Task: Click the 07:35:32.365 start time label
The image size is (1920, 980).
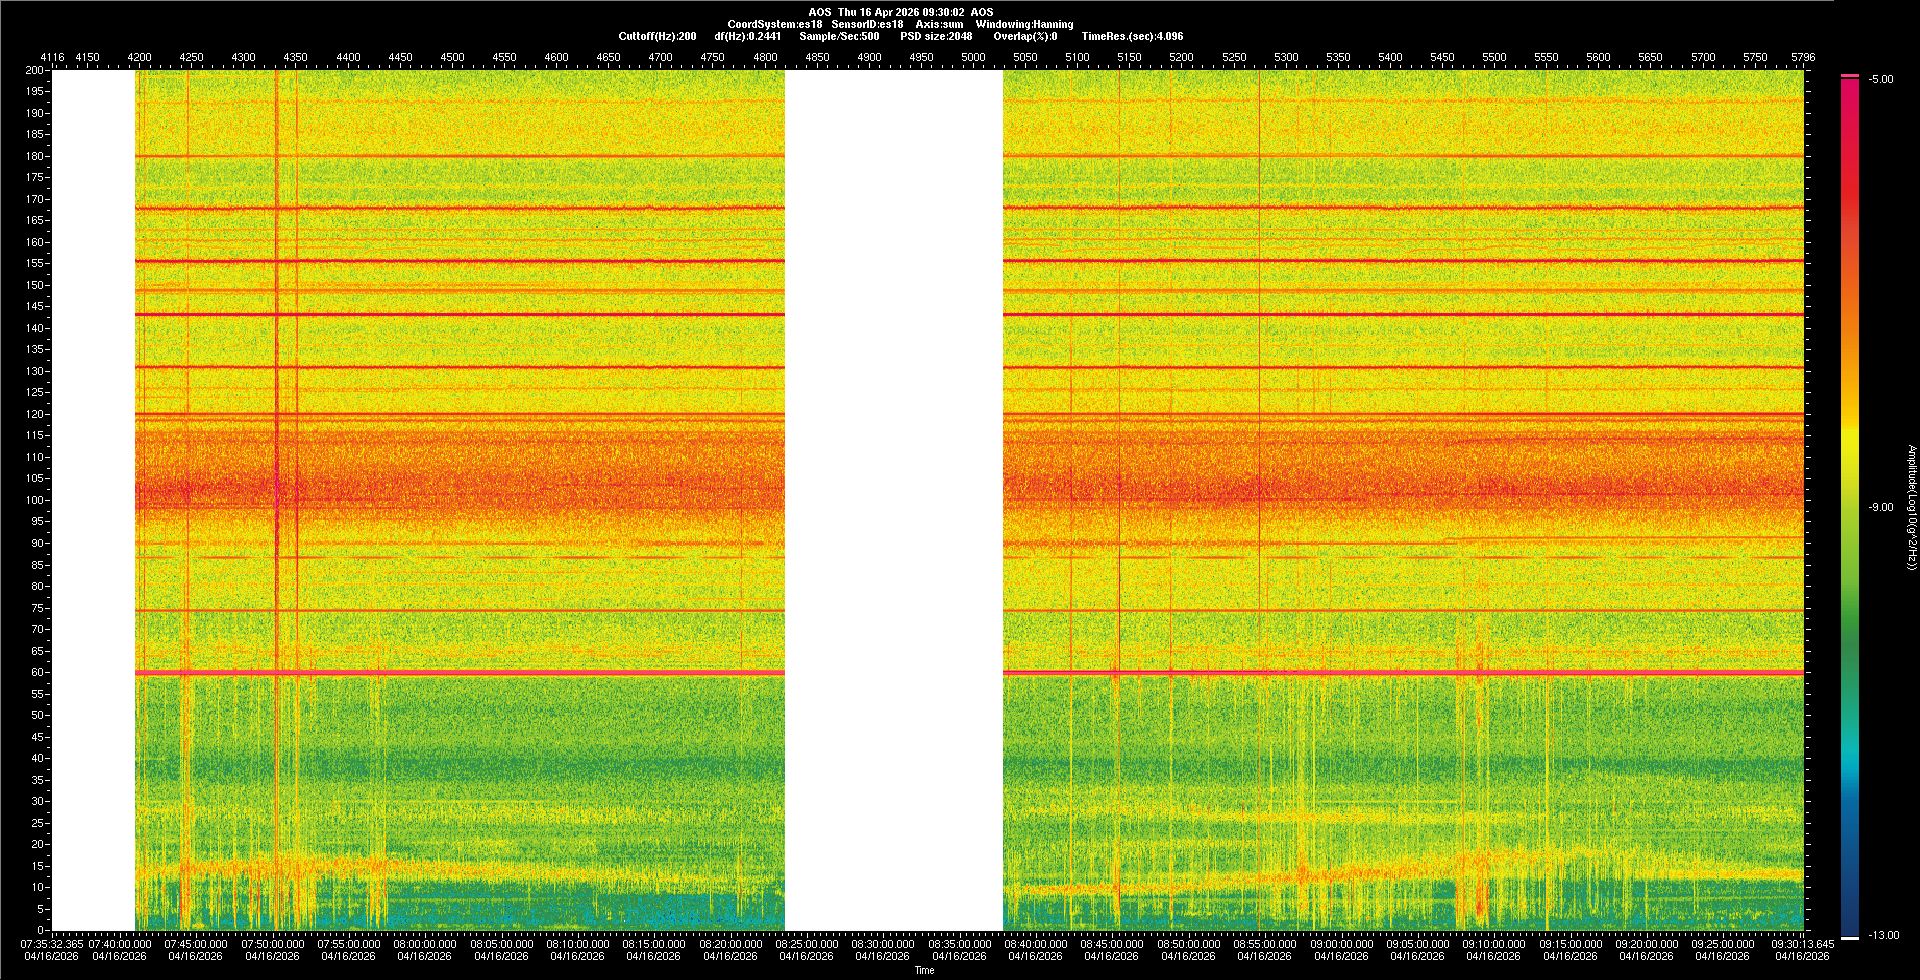Action: pyautogui.click(x=52, y=944)
